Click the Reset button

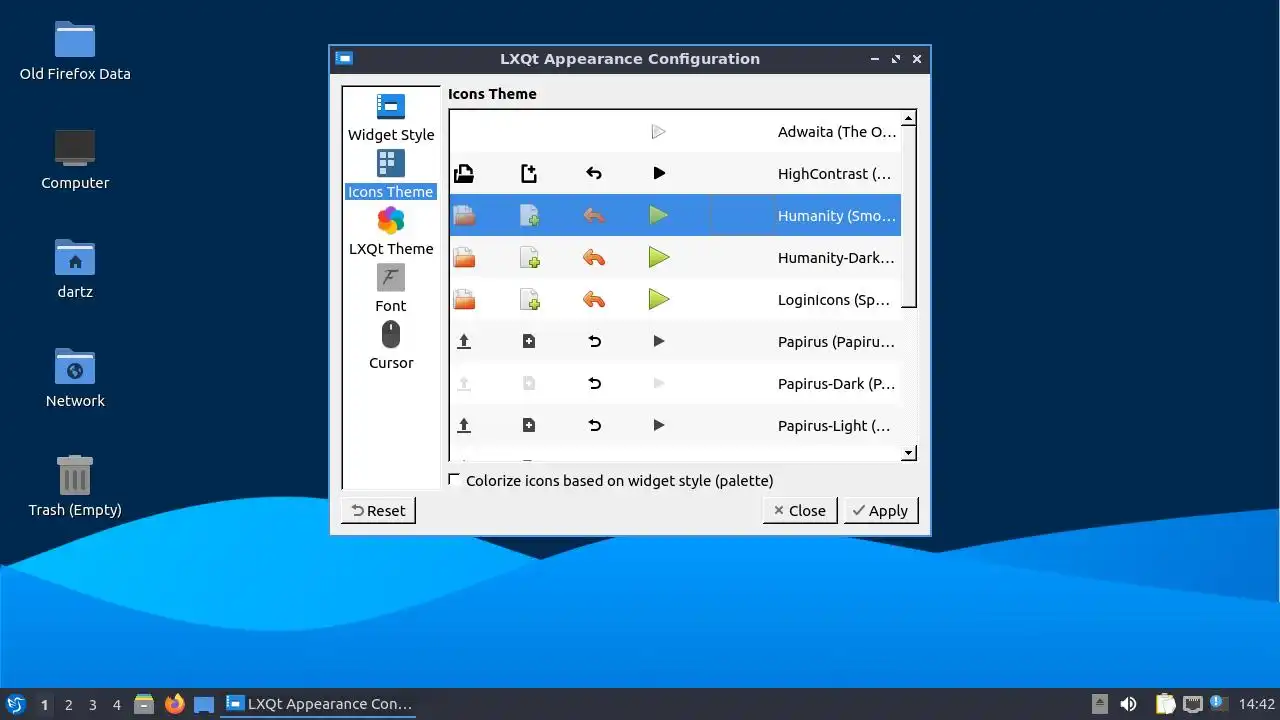point(378,511)
